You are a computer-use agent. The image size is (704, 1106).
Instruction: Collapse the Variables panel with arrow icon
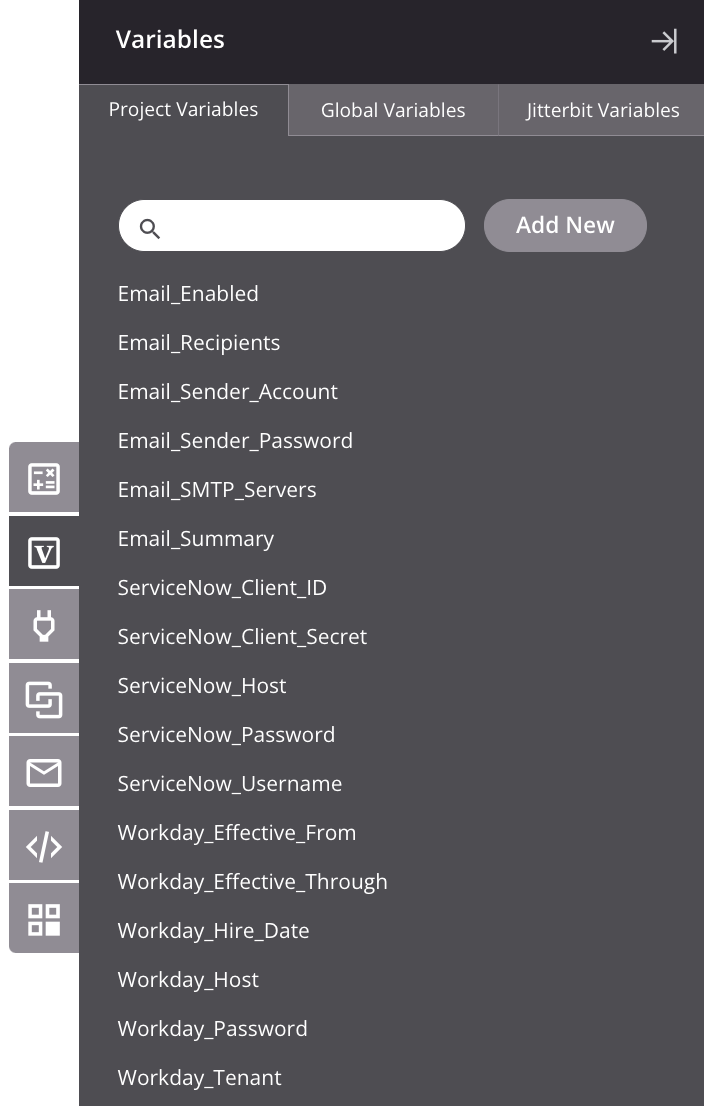coord(664,41)
